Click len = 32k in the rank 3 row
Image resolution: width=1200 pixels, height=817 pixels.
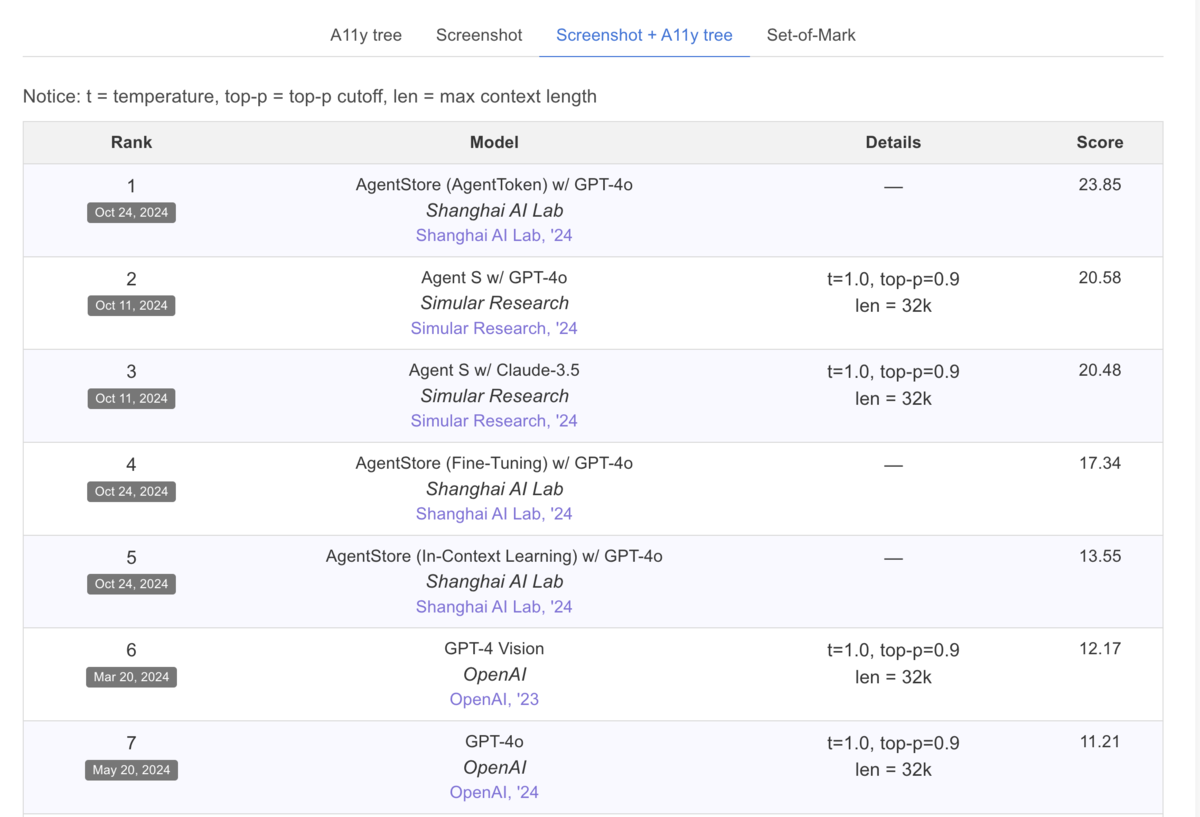click(893, 398)
